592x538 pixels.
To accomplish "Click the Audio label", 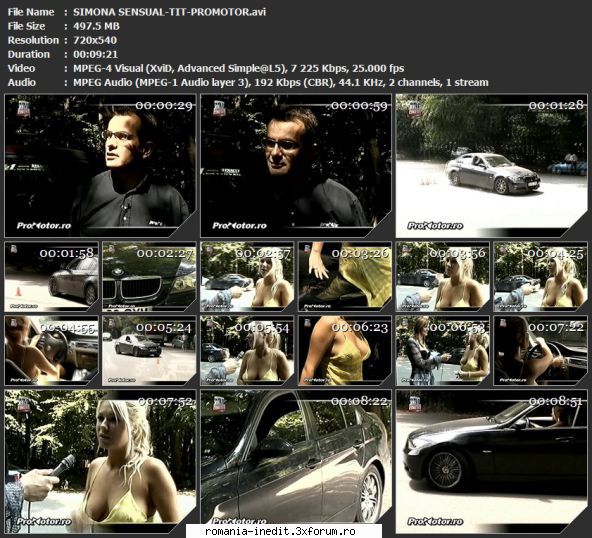I will click(x=22, y=82).
